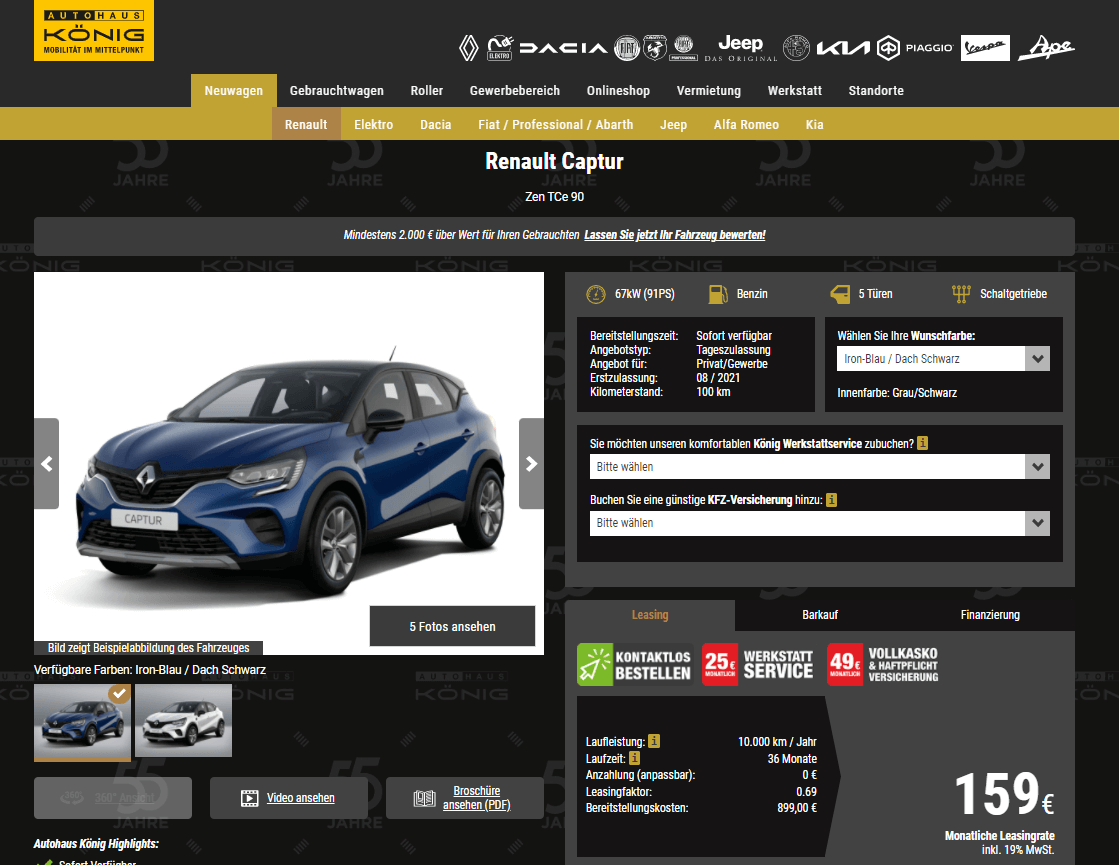Show the previous car photo
The width and height of the screenshot is (1119, 865).
pos(46,464)
